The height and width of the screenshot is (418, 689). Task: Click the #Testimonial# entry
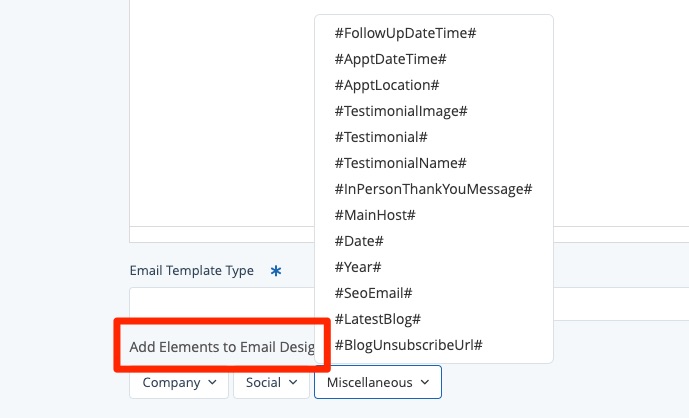(381, 137)
